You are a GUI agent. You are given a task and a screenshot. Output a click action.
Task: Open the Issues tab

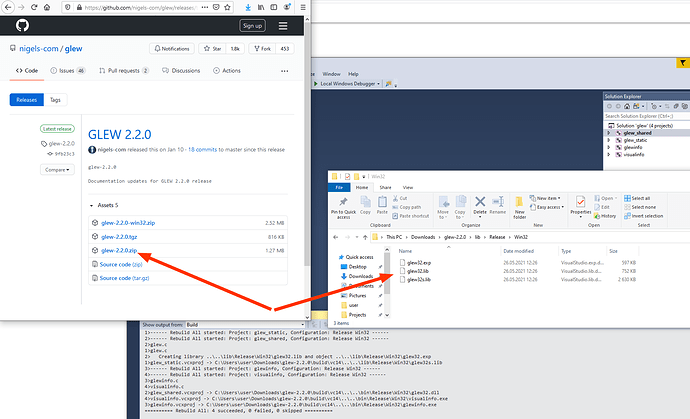68,71
